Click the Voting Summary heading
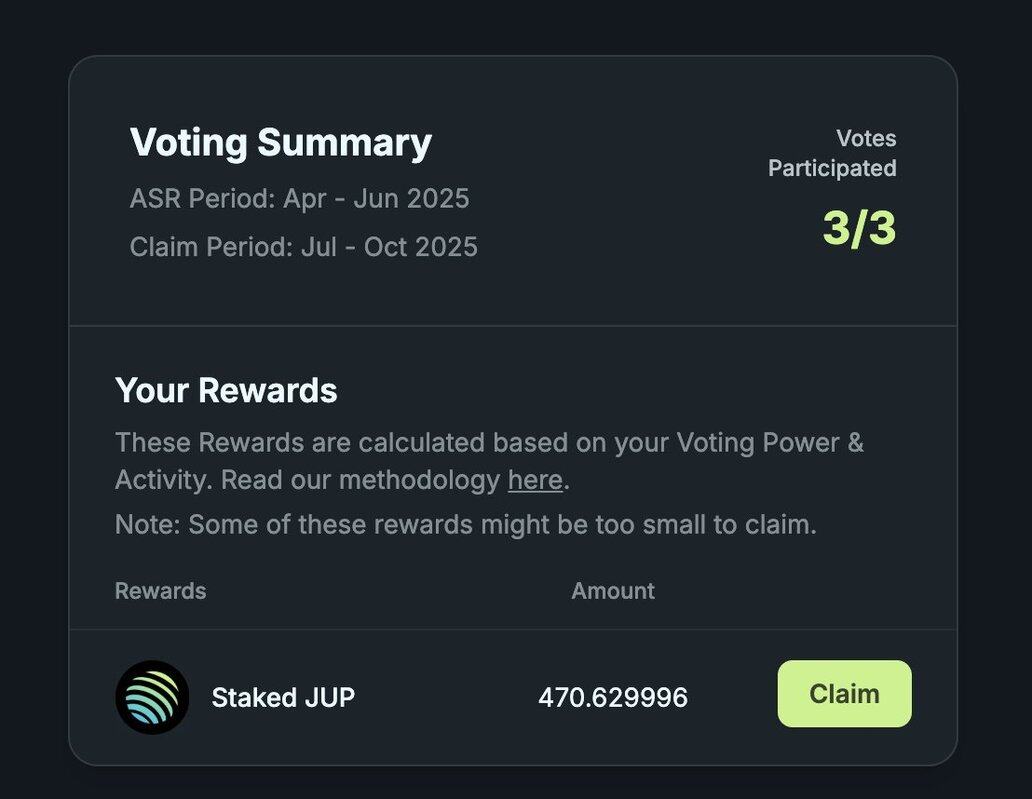 point(281,143)
